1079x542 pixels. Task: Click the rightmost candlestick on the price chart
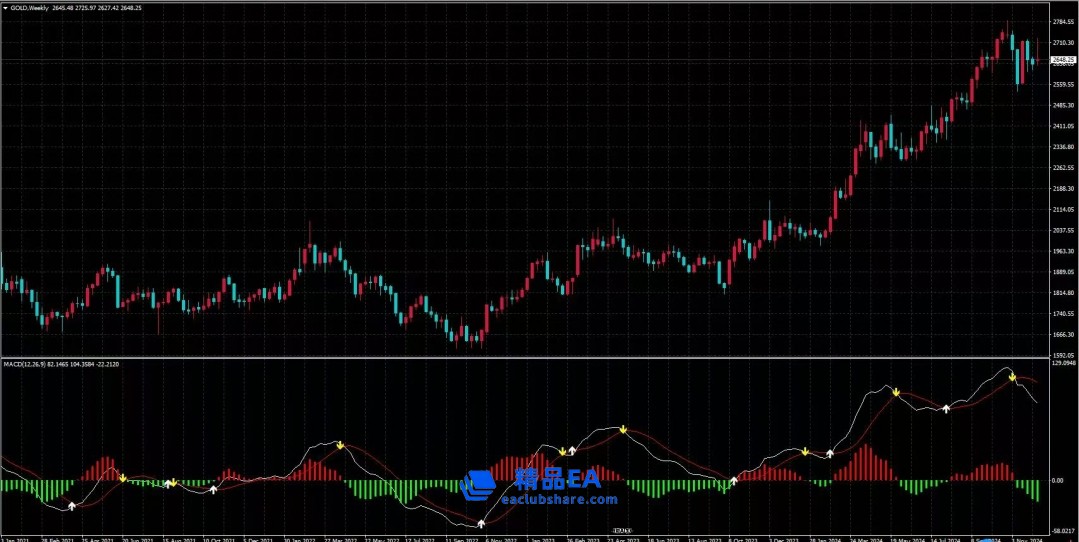(1037, 55)
